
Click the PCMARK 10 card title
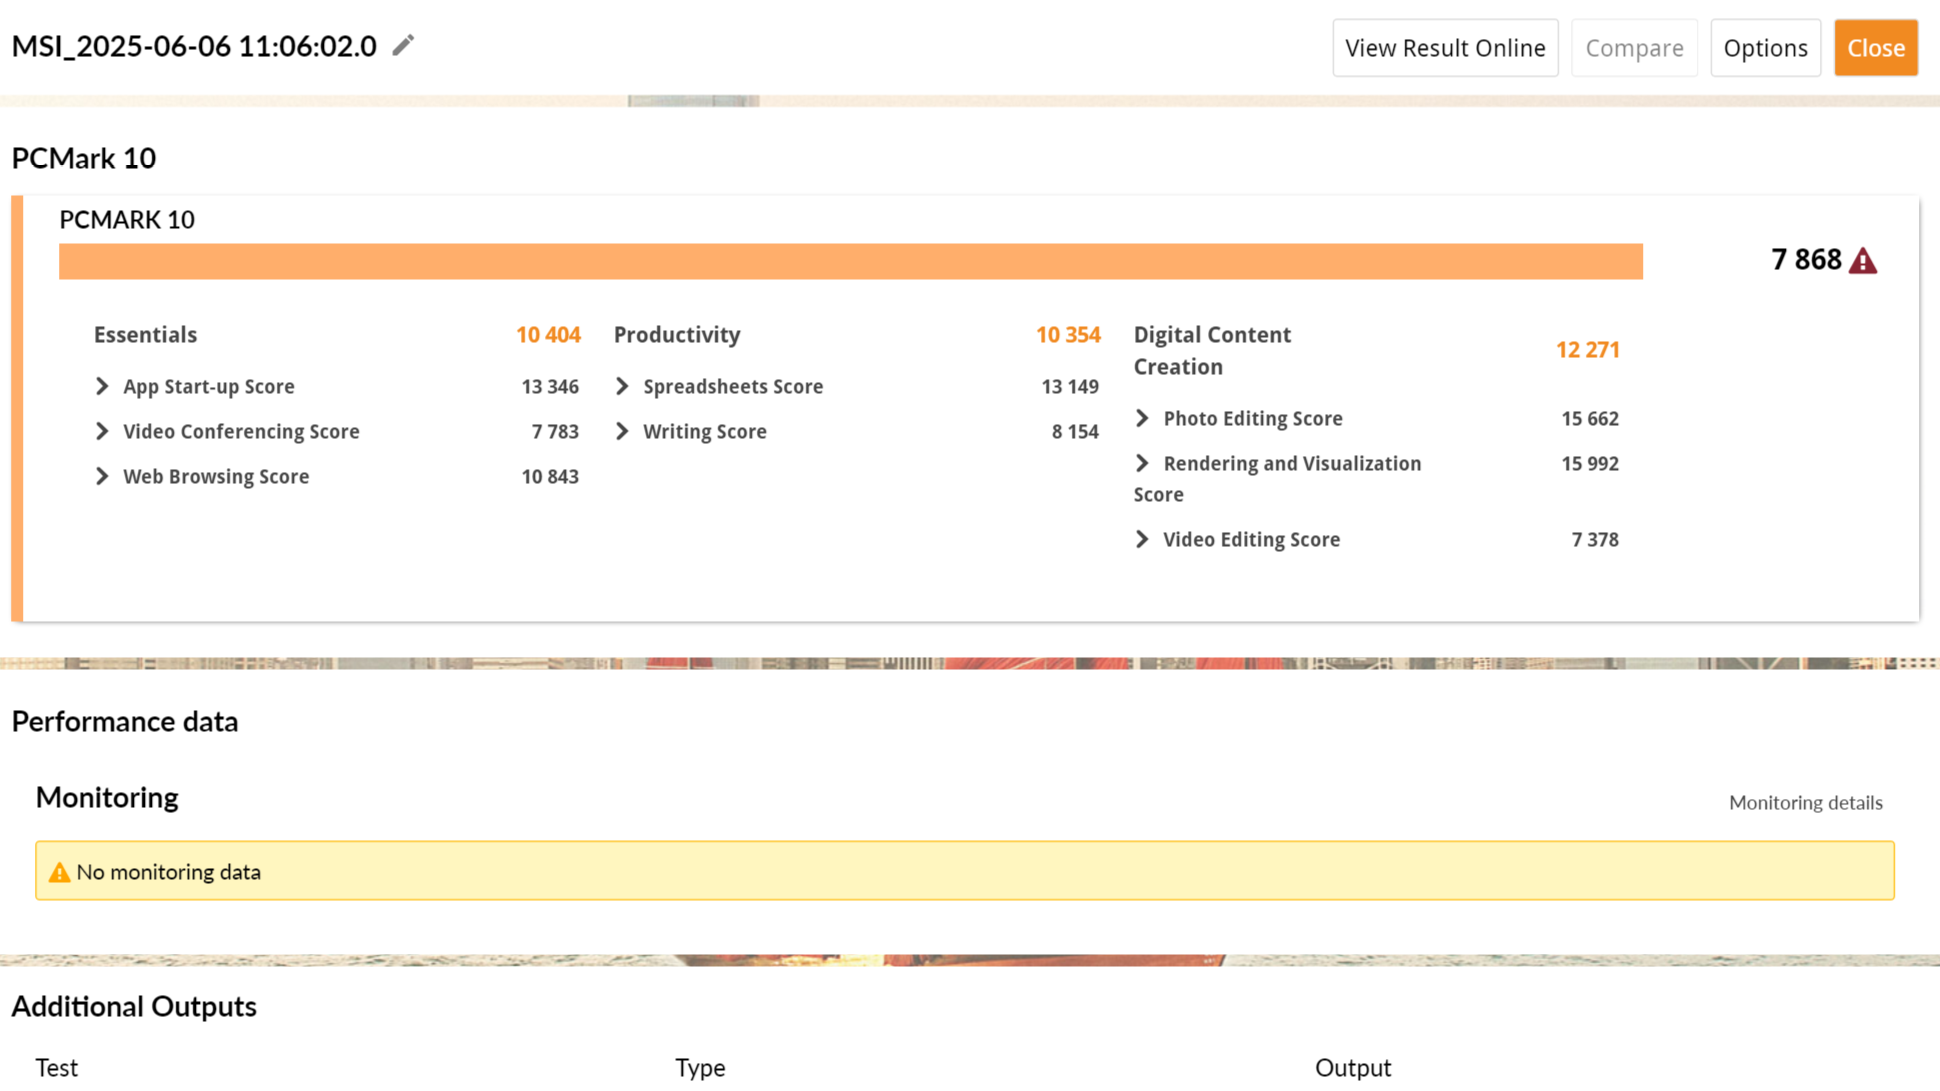click(x=127, y=220)
